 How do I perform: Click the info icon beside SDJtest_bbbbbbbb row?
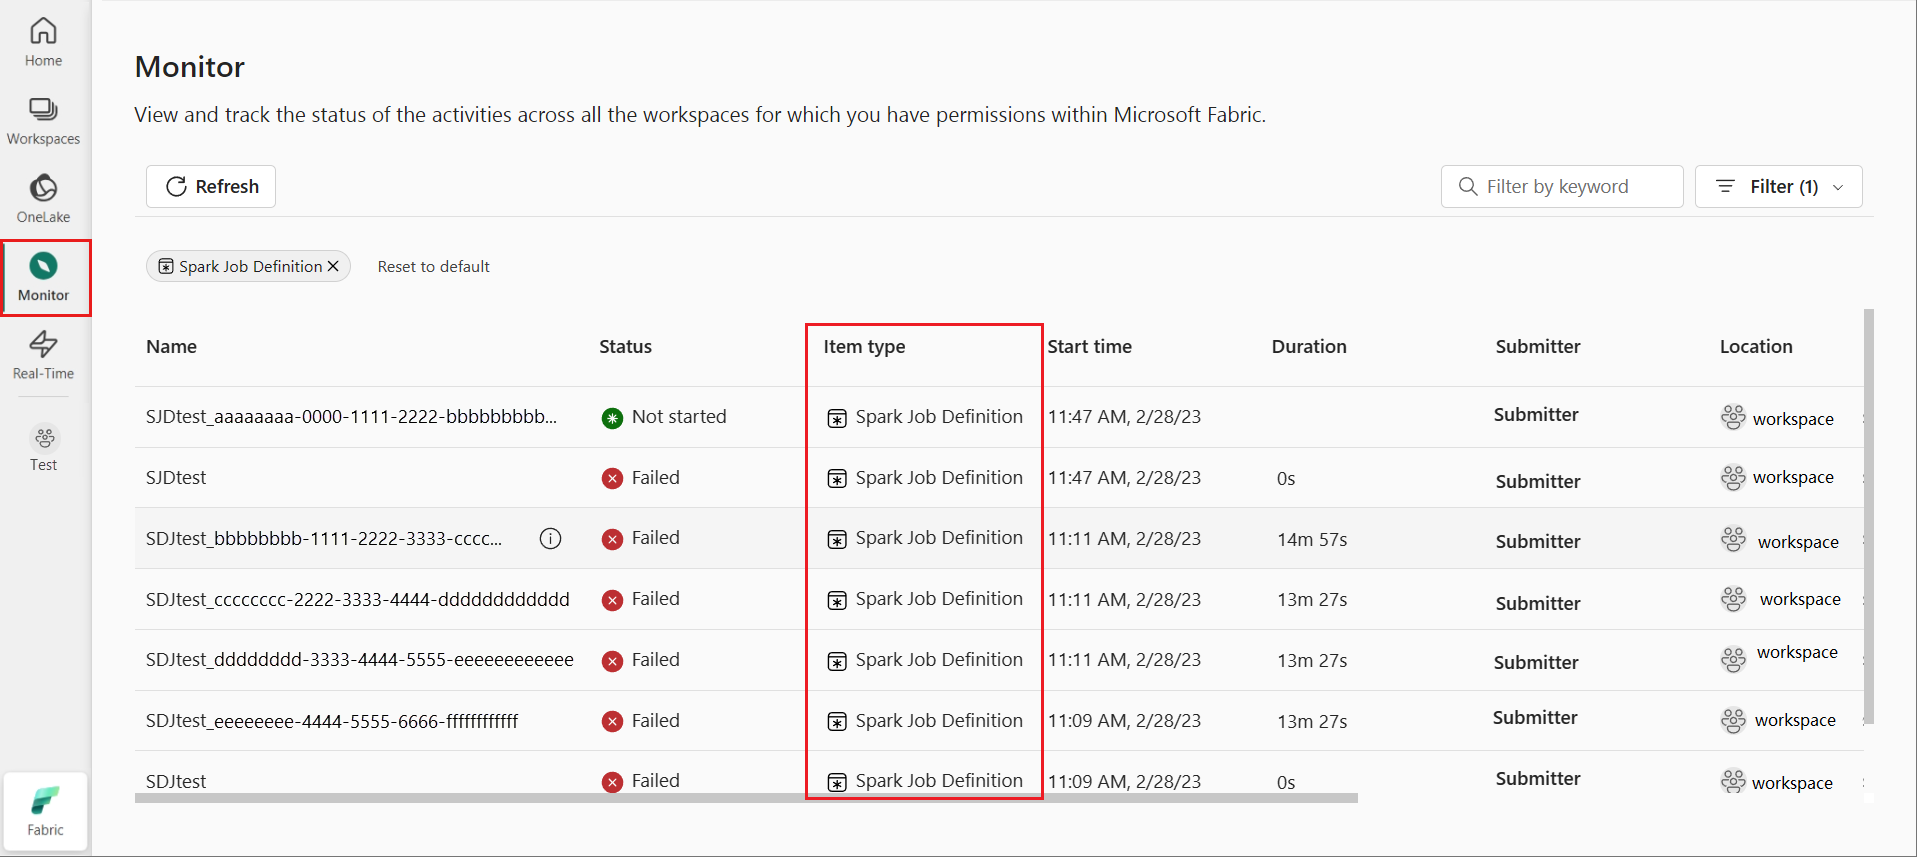(x=550, y=539)
